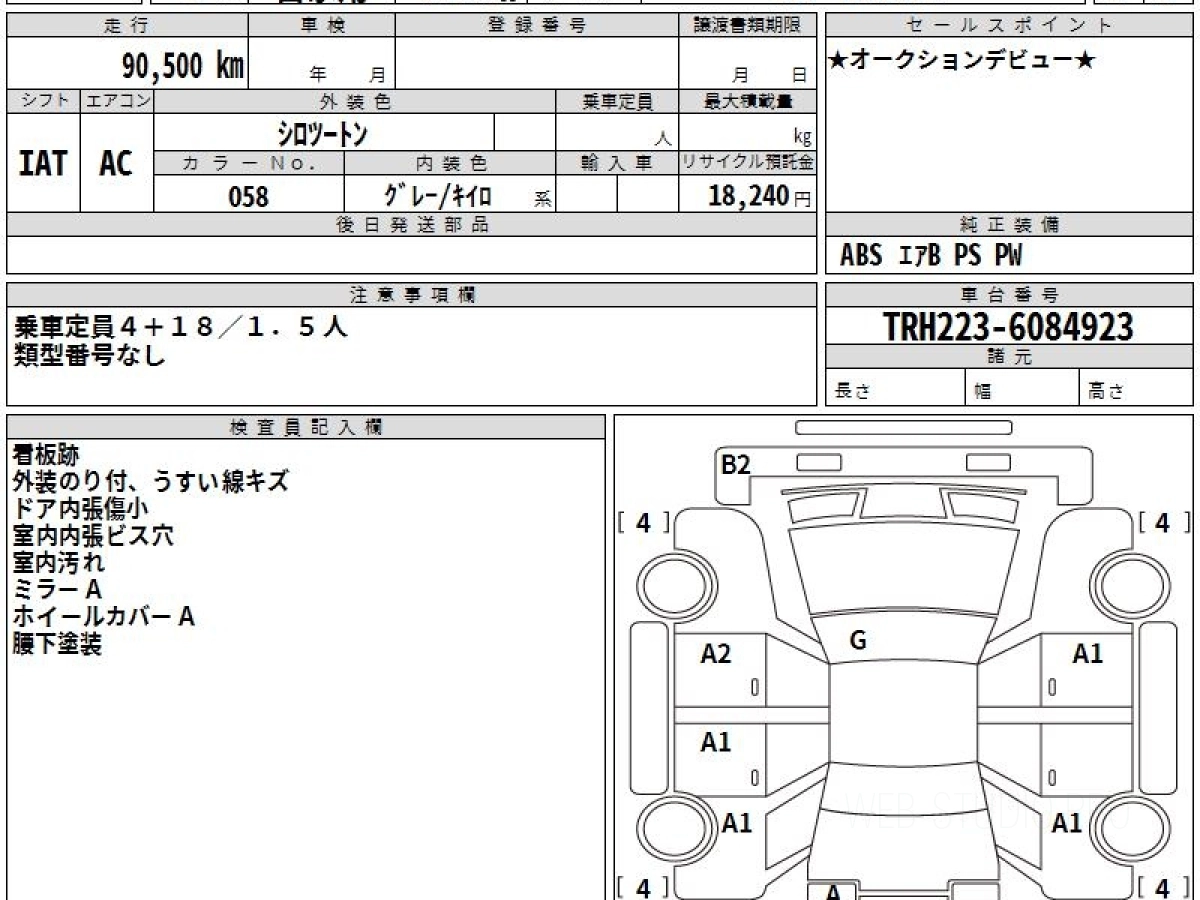
Task: Click the 後日発送部品 header
Action: coord(411,225)
